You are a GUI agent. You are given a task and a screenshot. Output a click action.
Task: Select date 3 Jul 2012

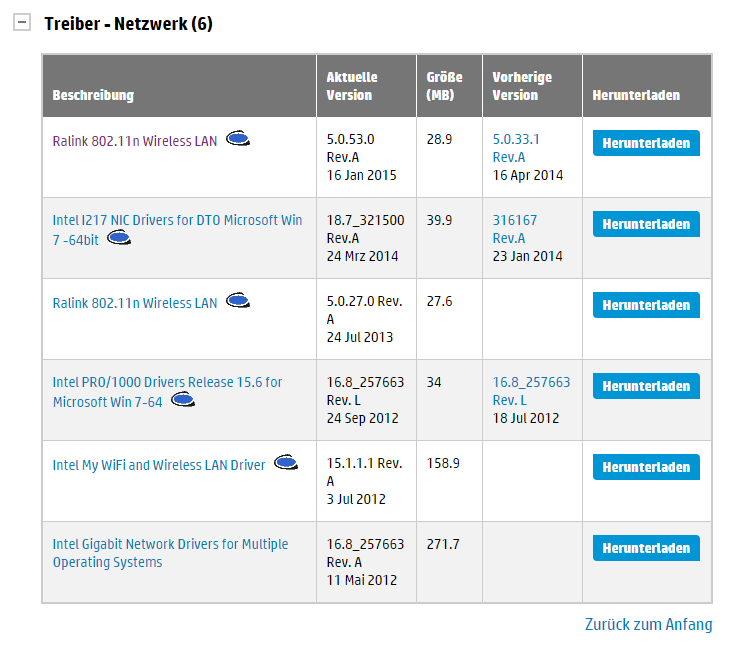pyautogui.click(x=356, y=499)
